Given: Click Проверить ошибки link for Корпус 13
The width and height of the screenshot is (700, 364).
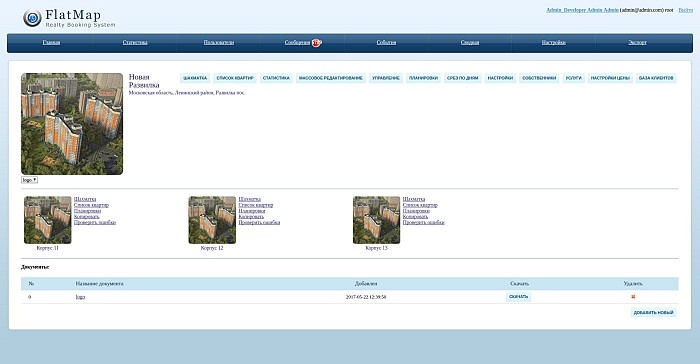Looking at the screenshot, I should click(424, 222).
